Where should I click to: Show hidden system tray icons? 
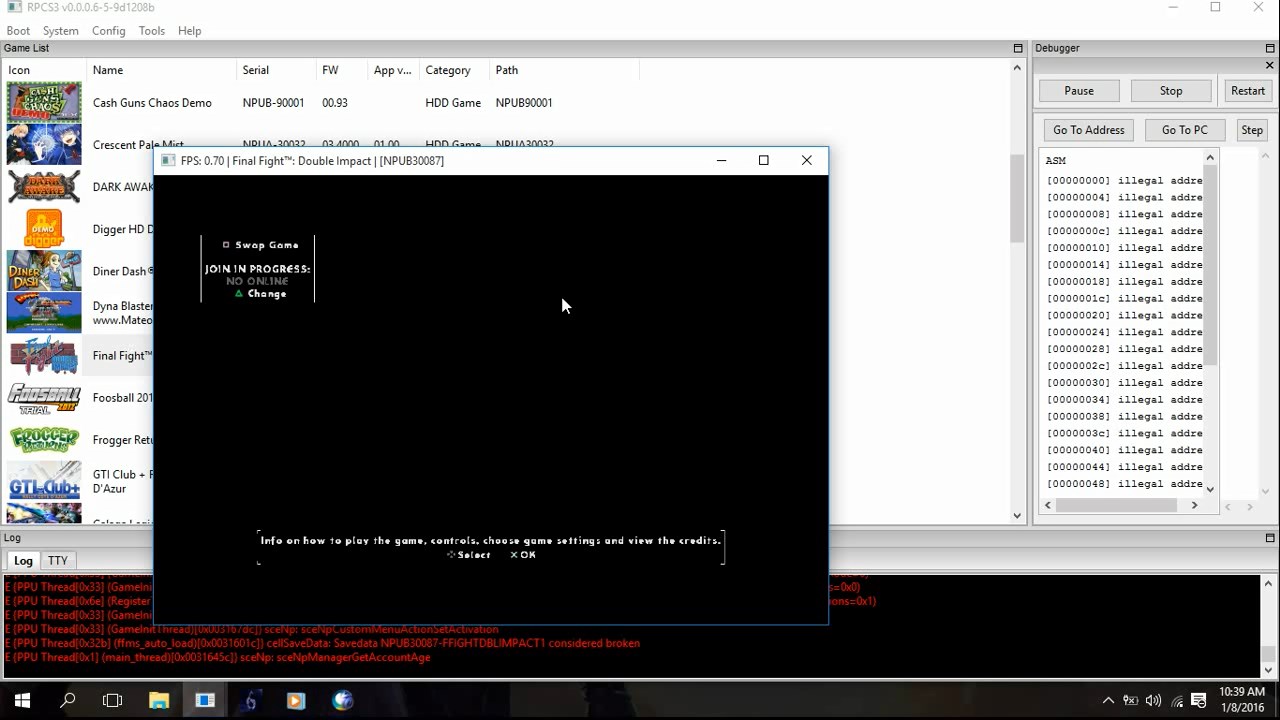(x=1108, y=700)
